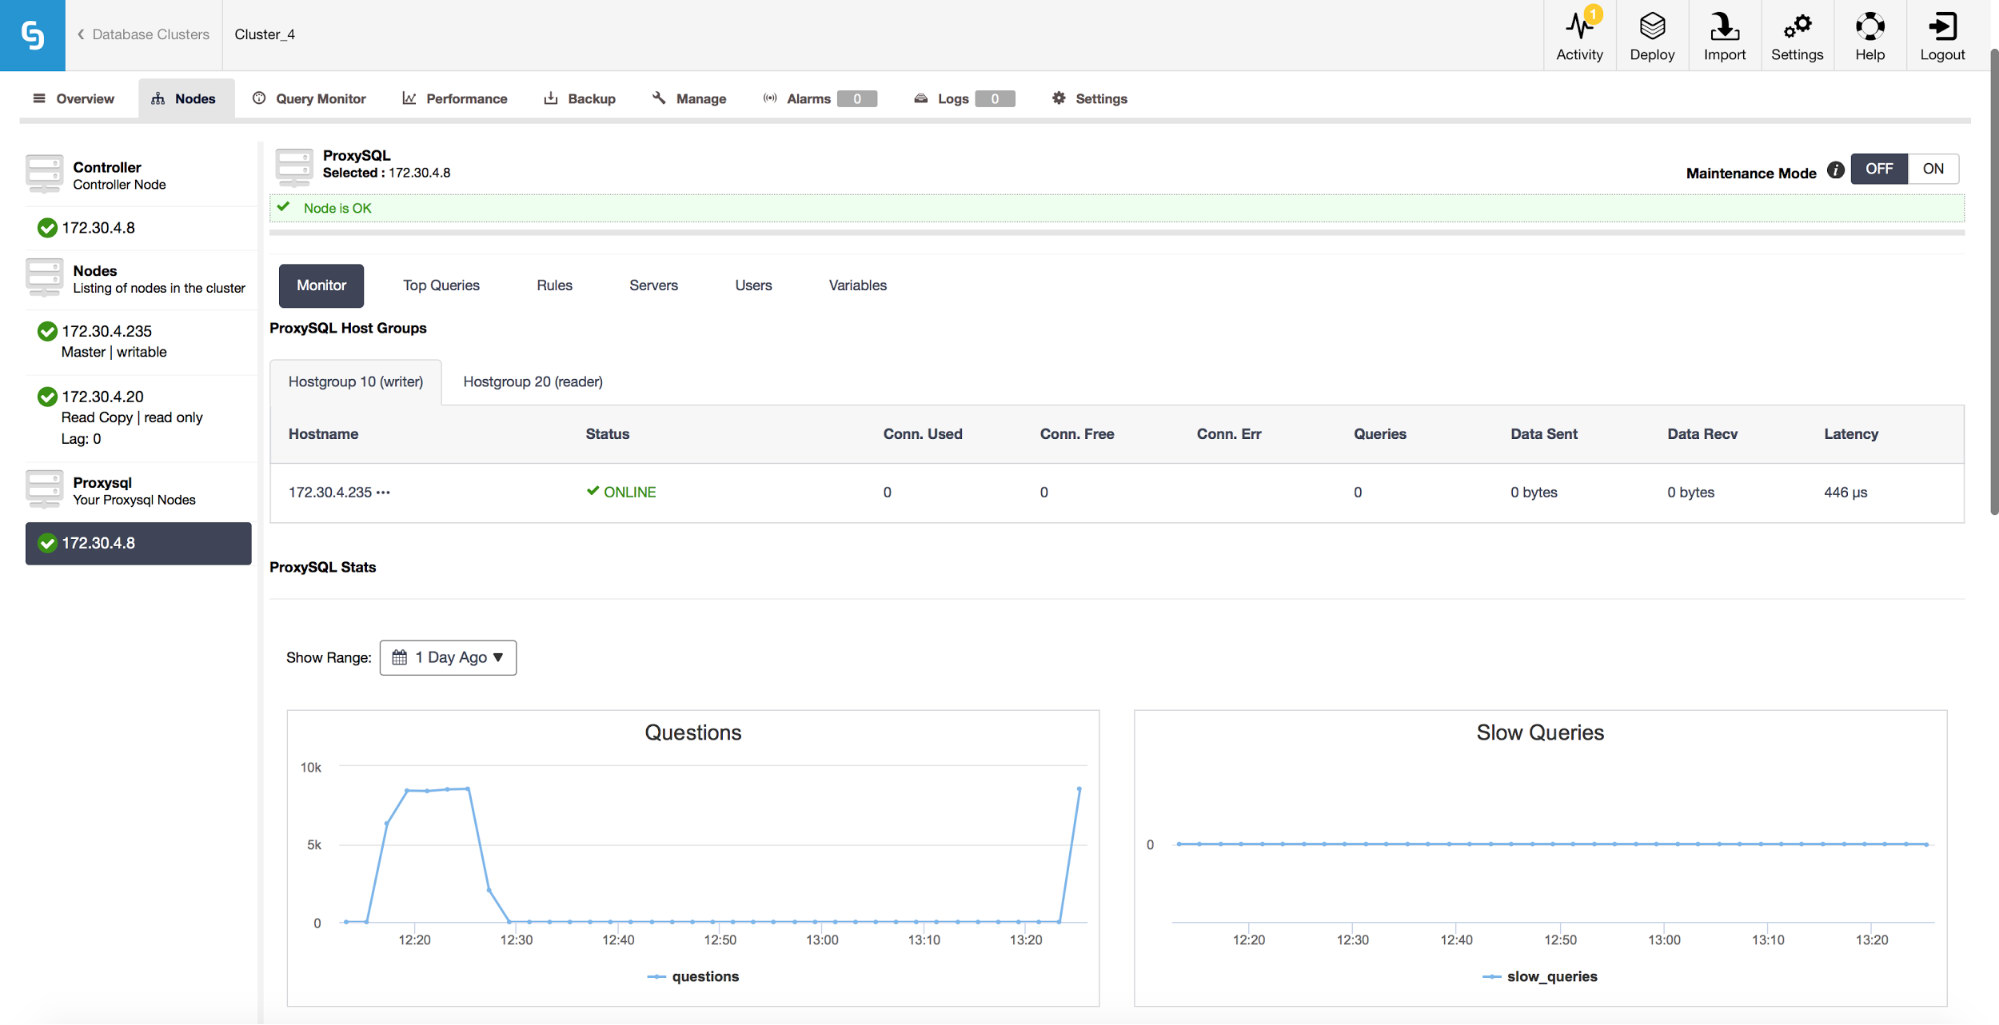Open the cluster Settings tab

(x=1090, y=99)
